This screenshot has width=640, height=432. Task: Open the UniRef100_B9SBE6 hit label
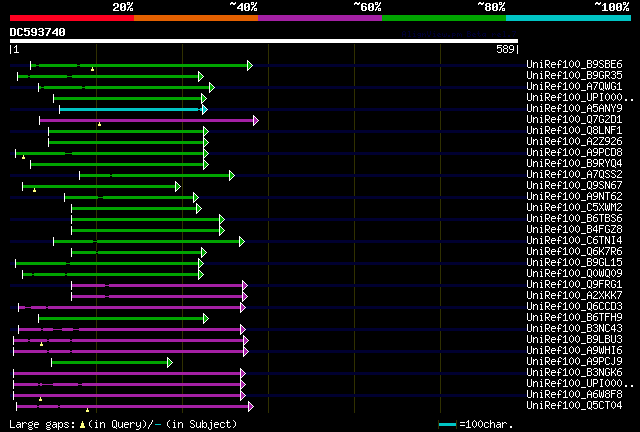[x=574, y=64]
